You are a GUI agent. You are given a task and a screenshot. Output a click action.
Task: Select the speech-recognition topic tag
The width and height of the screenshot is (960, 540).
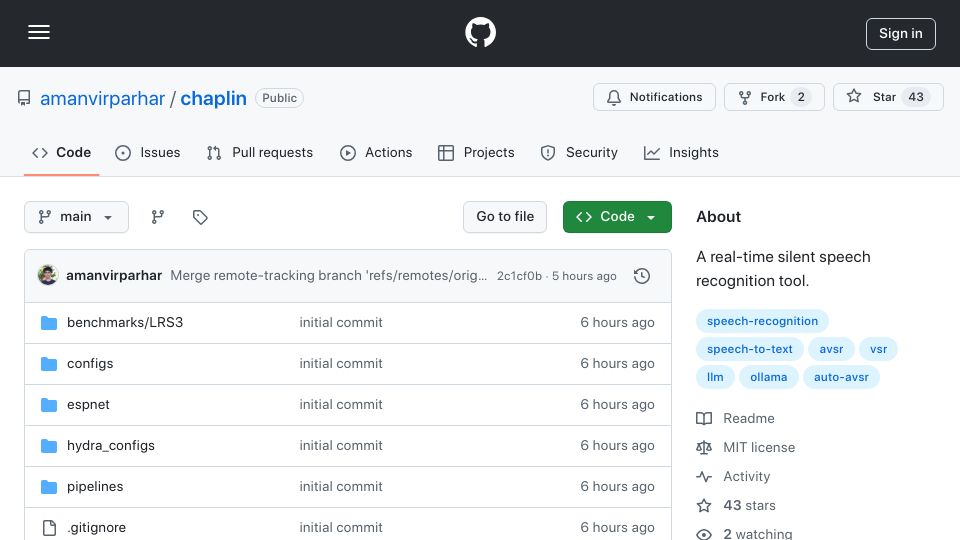tap(762, 321)
